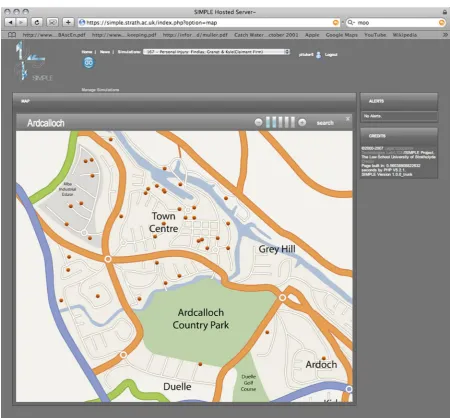This screenshot has height=418, width=450.
Task: Go back with the browser back arrow
Action: (10, 22)
